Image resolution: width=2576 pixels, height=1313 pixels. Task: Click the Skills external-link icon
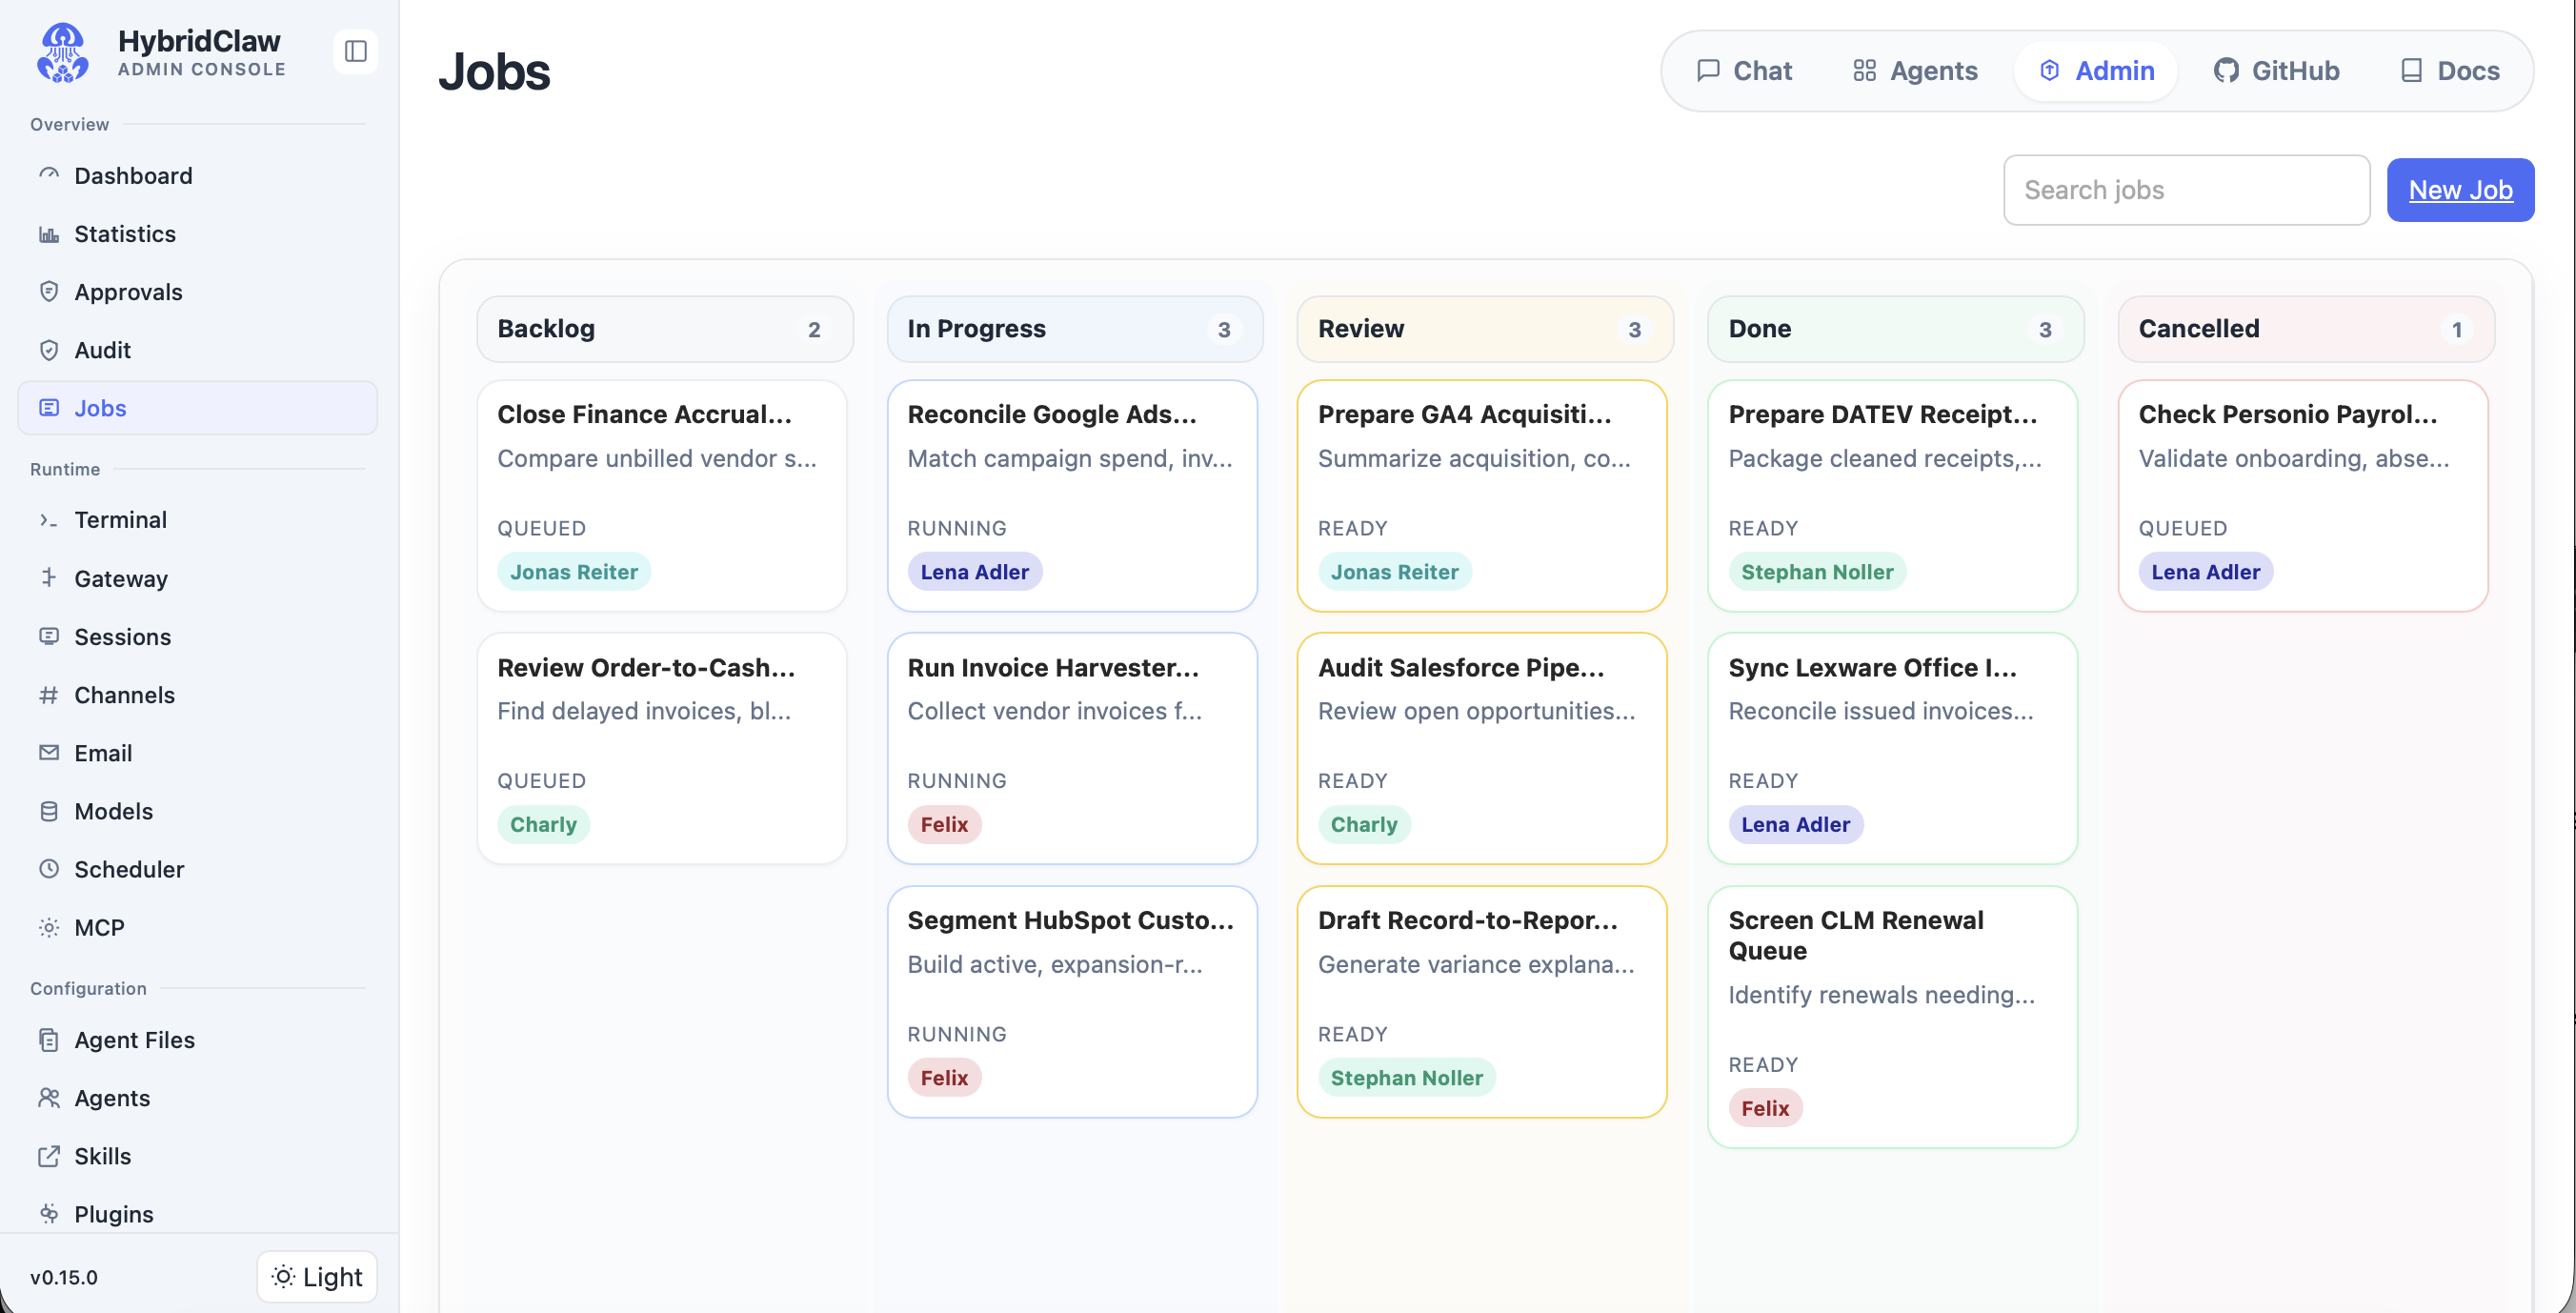(x=49, y=1155)
